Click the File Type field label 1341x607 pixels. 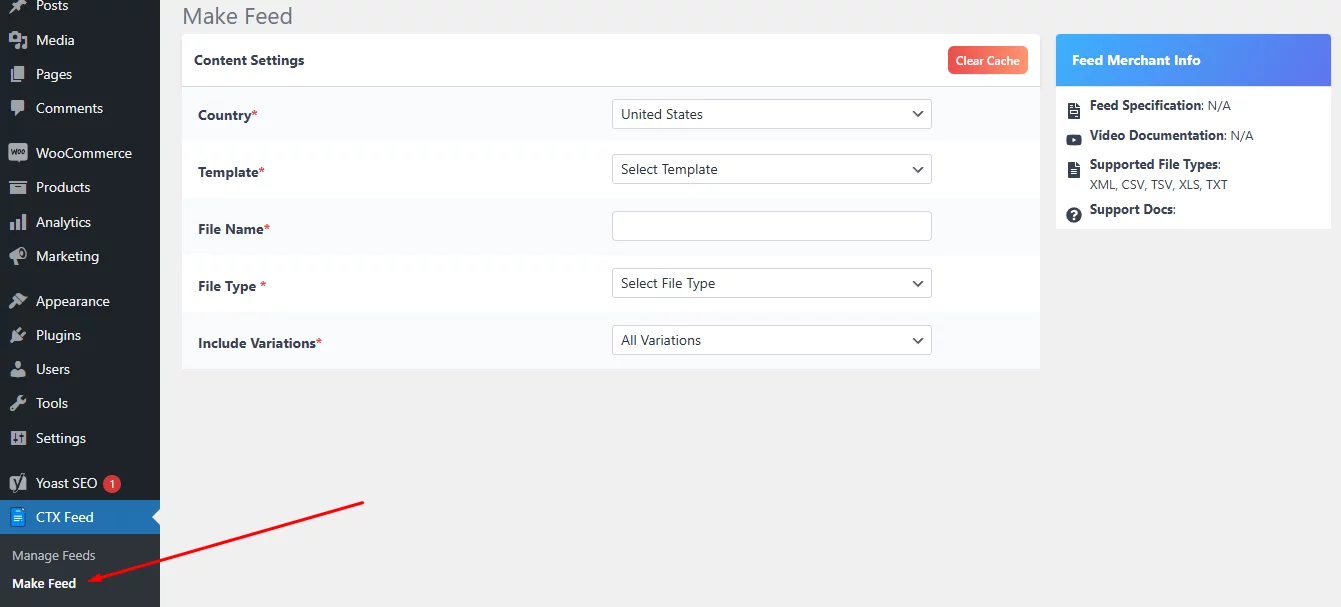point(232,286)
